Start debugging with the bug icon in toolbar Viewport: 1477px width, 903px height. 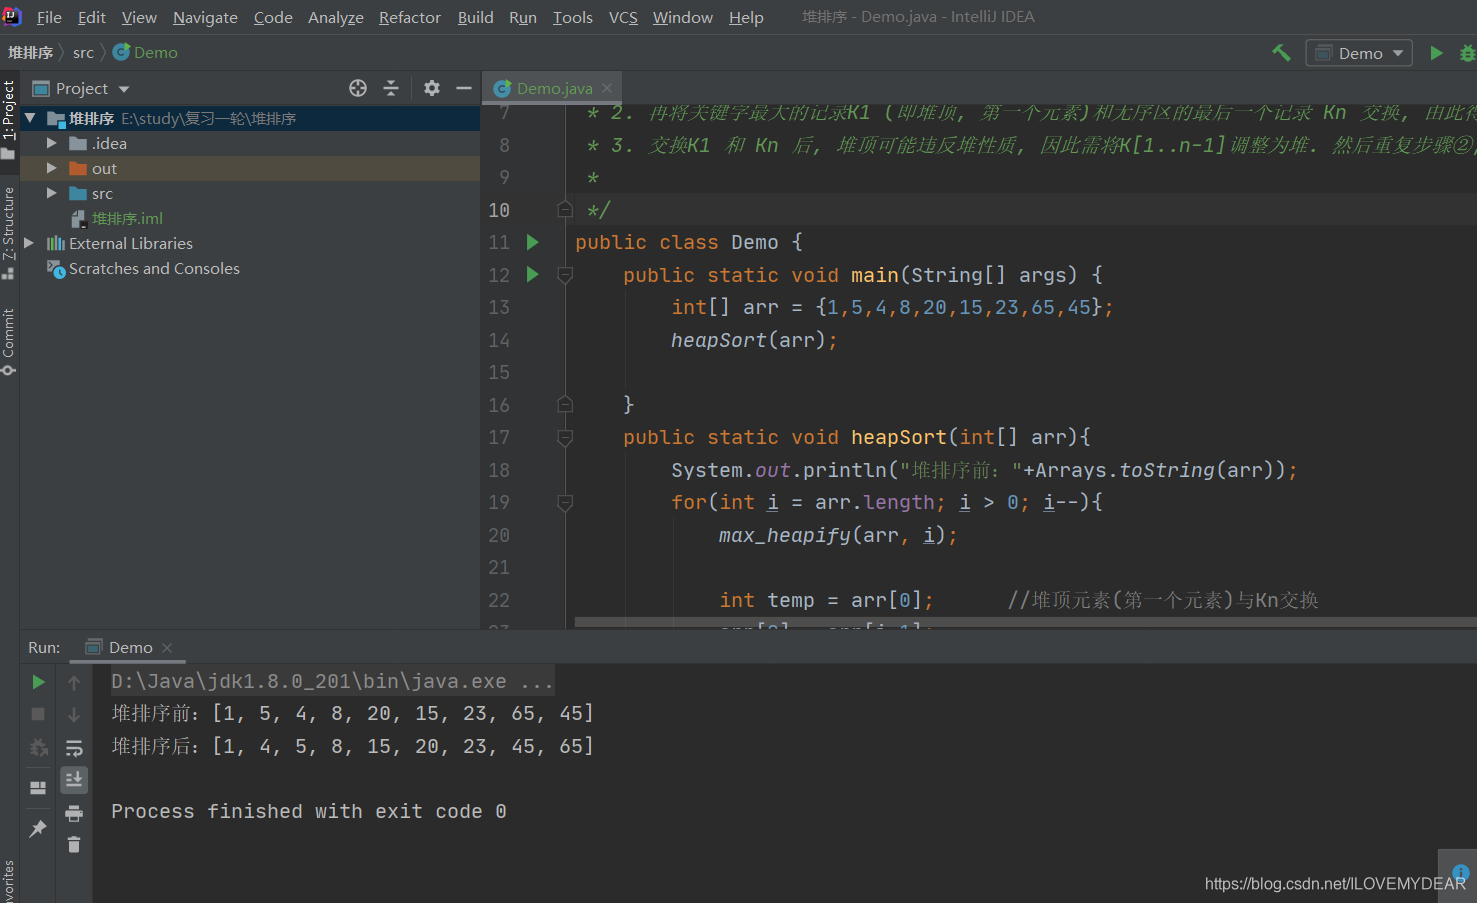point(1468,53)
